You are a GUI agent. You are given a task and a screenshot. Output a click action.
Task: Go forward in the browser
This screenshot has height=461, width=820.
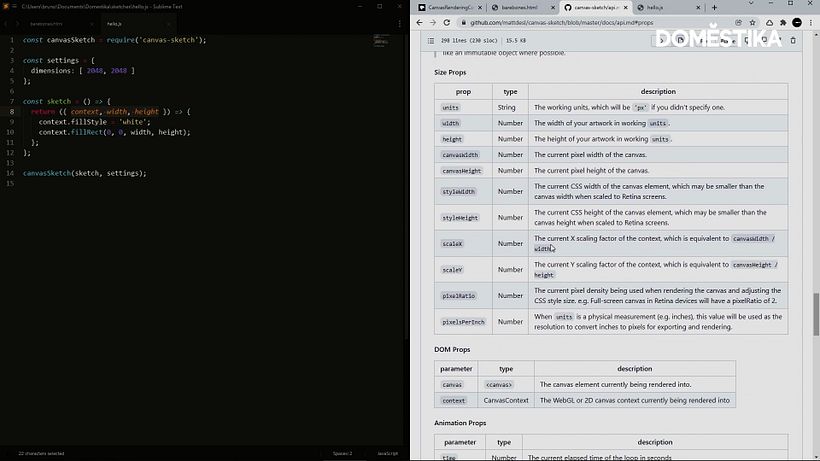tap(432, 22)
